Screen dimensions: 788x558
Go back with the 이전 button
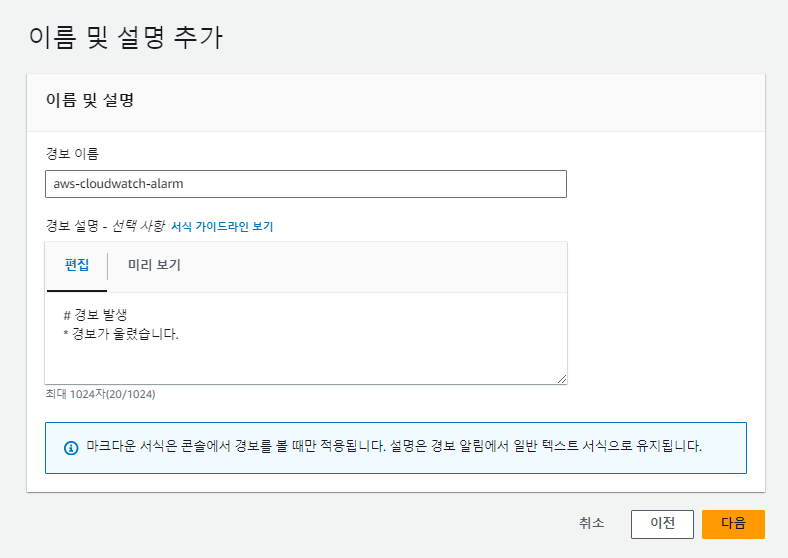click(662, 523)
